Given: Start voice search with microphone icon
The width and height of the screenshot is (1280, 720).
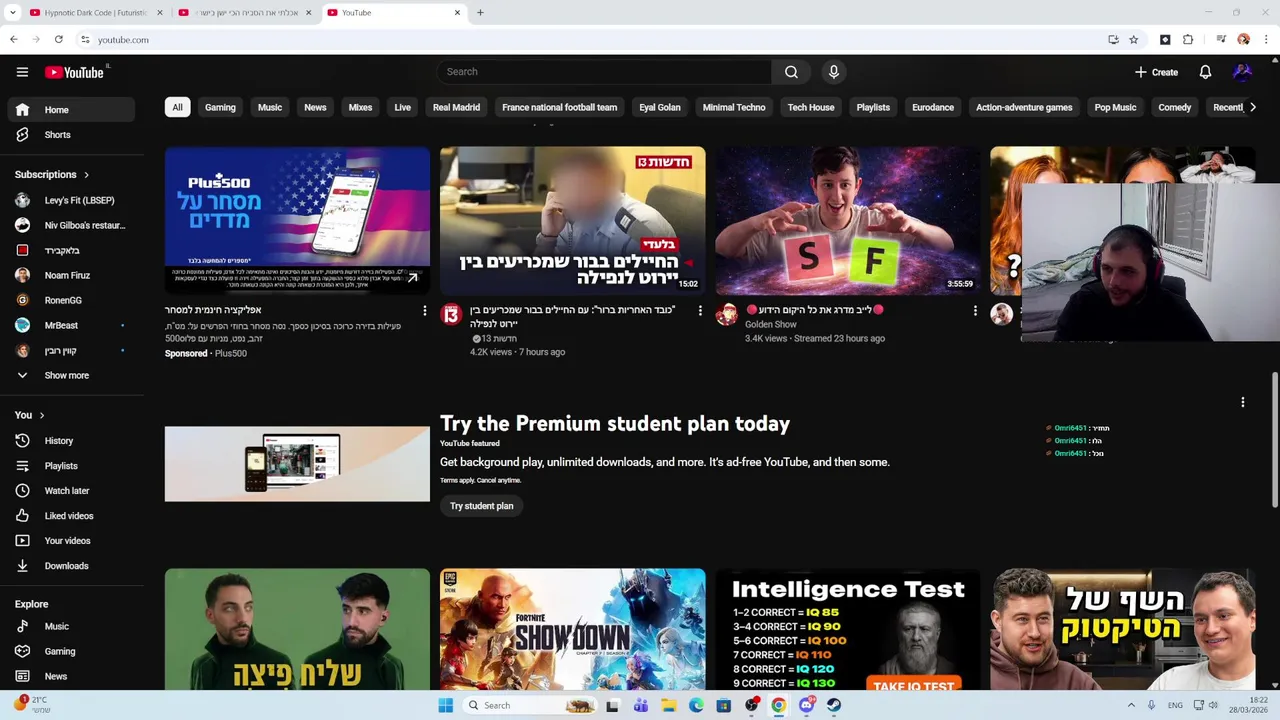Looking at the screenshot, I should point(833,72).
